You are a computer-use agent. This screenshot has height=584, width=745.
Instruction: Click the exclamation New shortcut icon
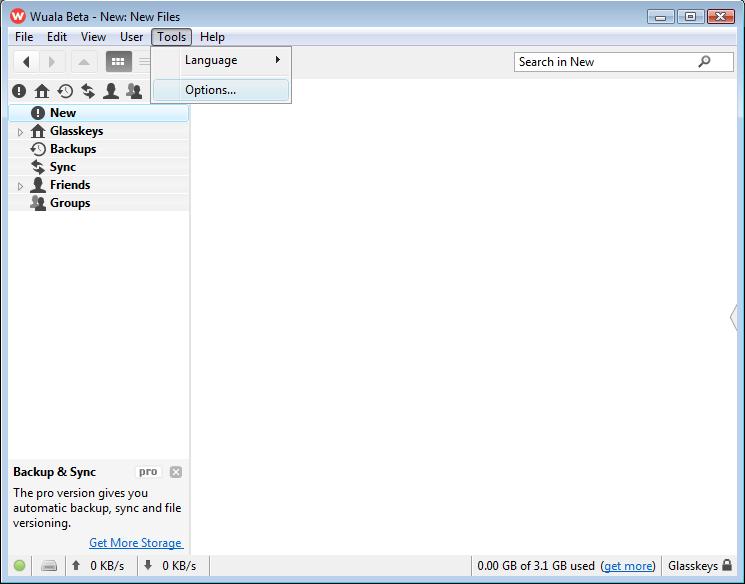tap(19, 91)
